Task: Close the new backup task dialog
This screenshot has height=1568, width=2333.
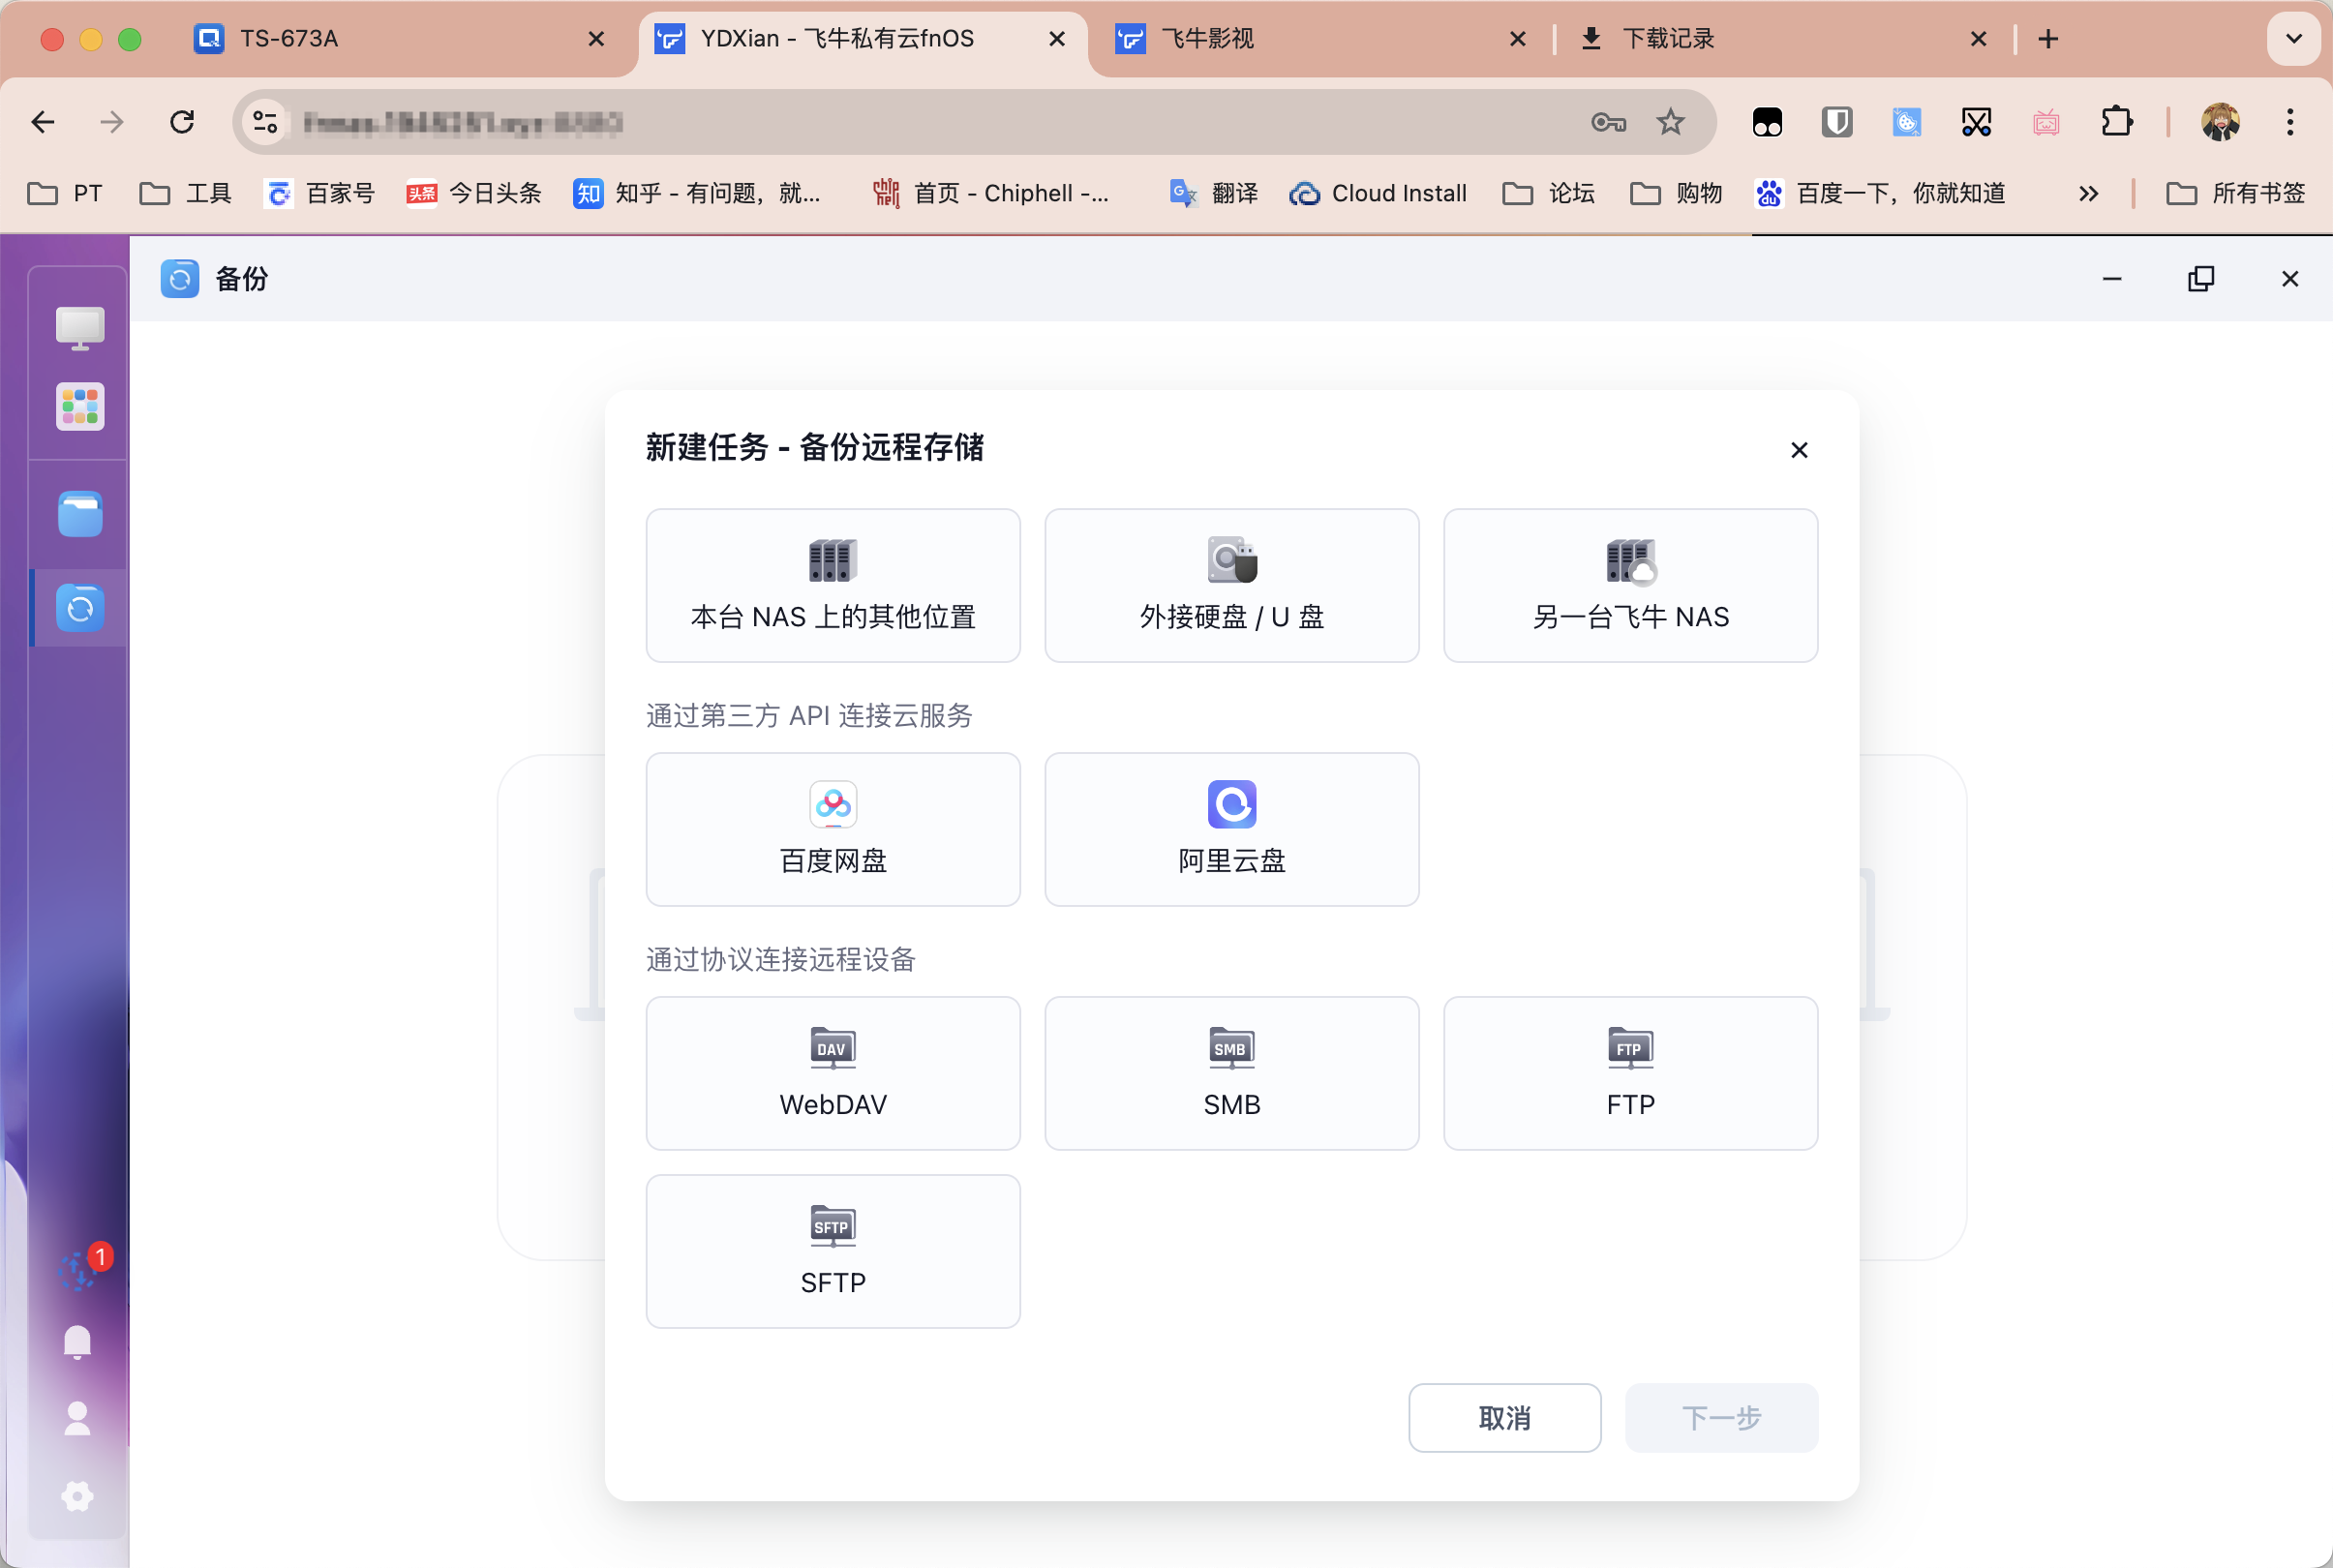Action: click(x=1799, y=450)
